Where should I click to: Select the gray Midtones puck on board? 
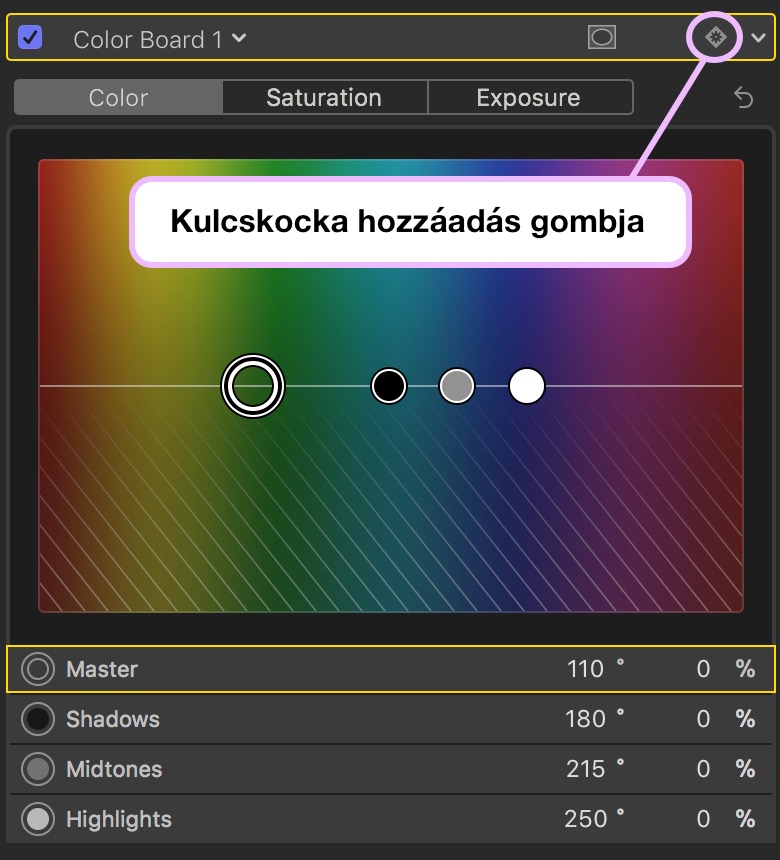[x=457, y=386]
